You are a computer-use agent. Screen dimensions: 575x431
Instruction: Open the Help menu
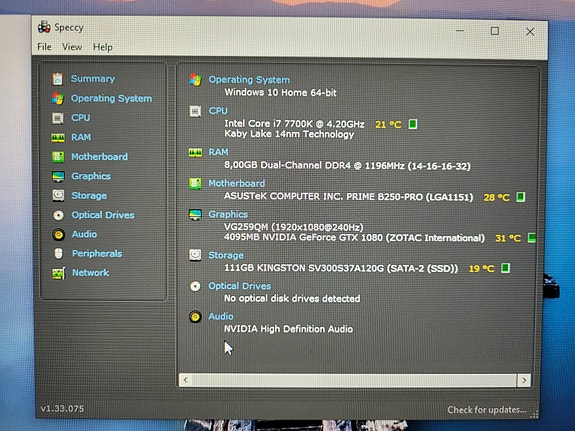point(103,47)
